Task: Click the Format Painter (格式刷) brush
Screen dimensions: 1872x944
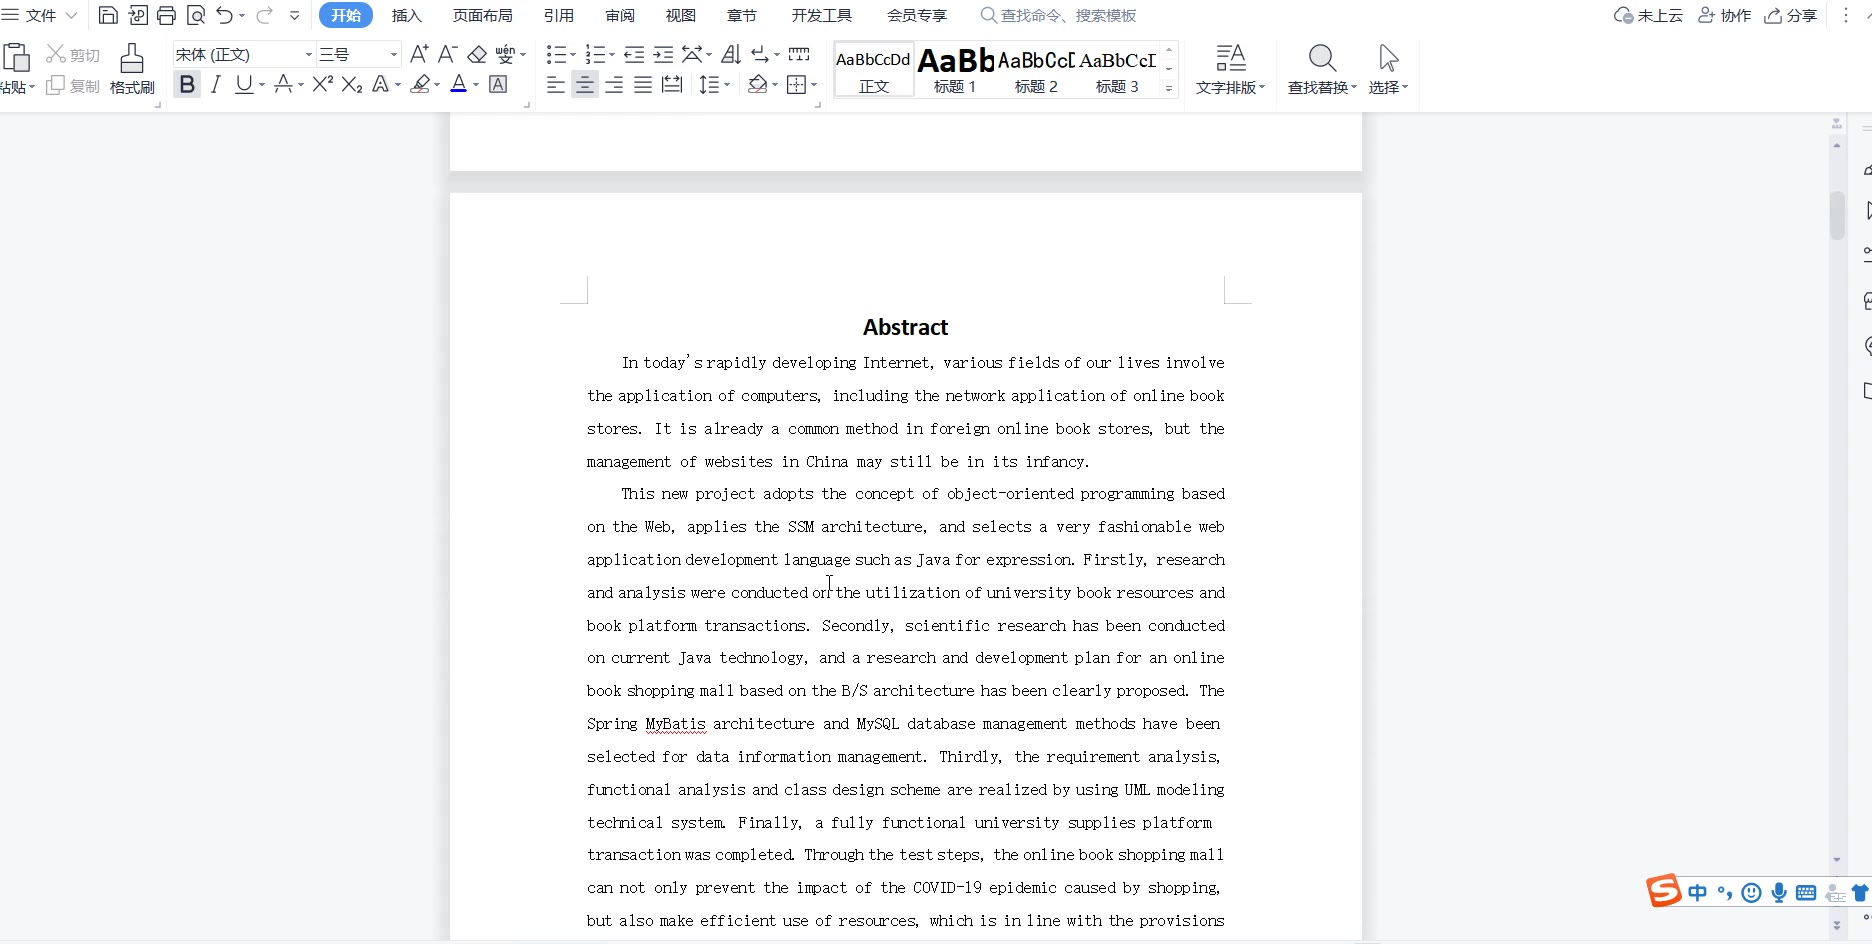Action: 132,58
